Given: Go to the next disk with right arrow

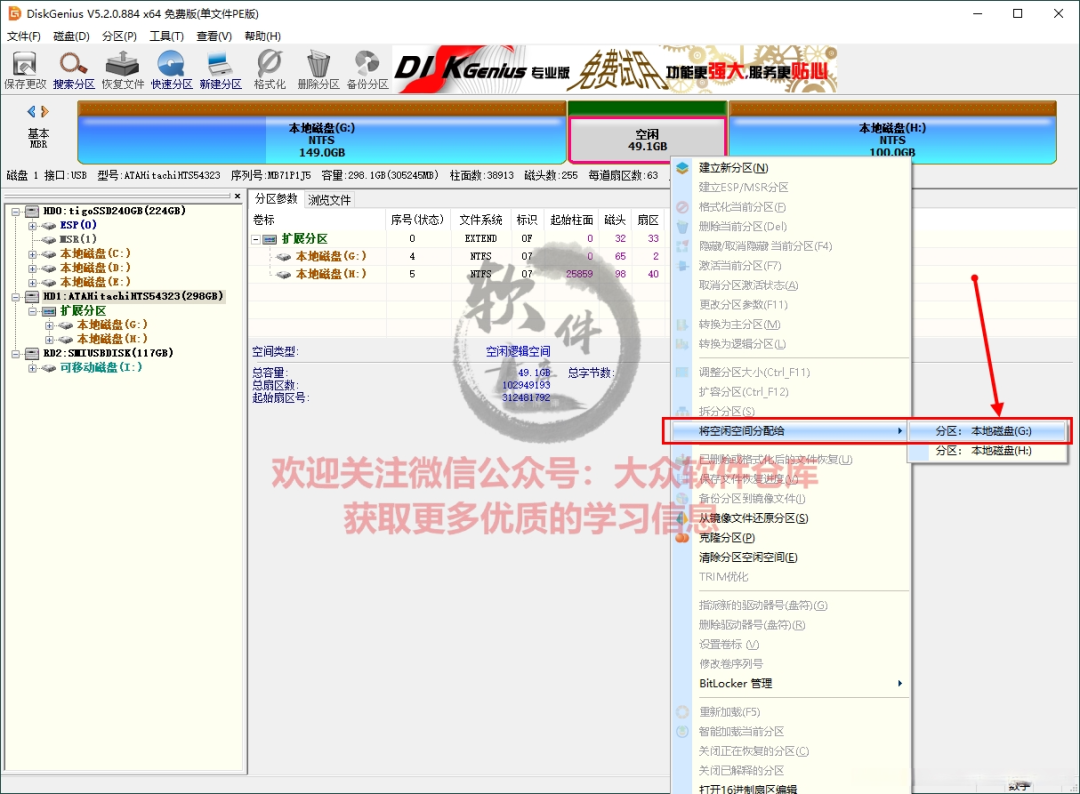Looking at the screenshot, I should coord(45,112).
